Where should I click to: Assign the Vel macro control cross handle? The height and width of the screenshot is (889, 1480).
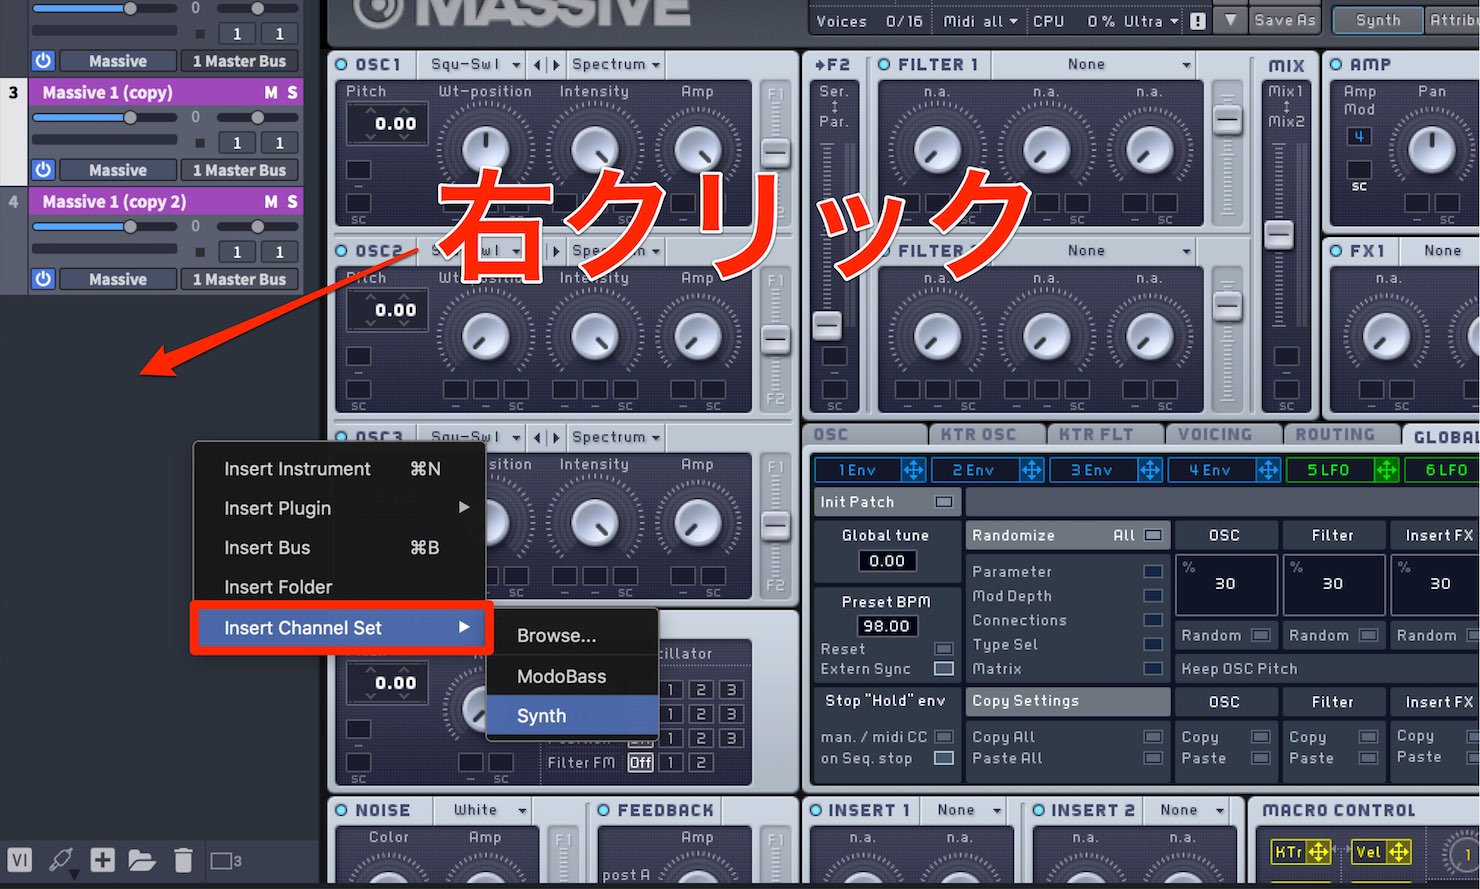click(1398, 852)
